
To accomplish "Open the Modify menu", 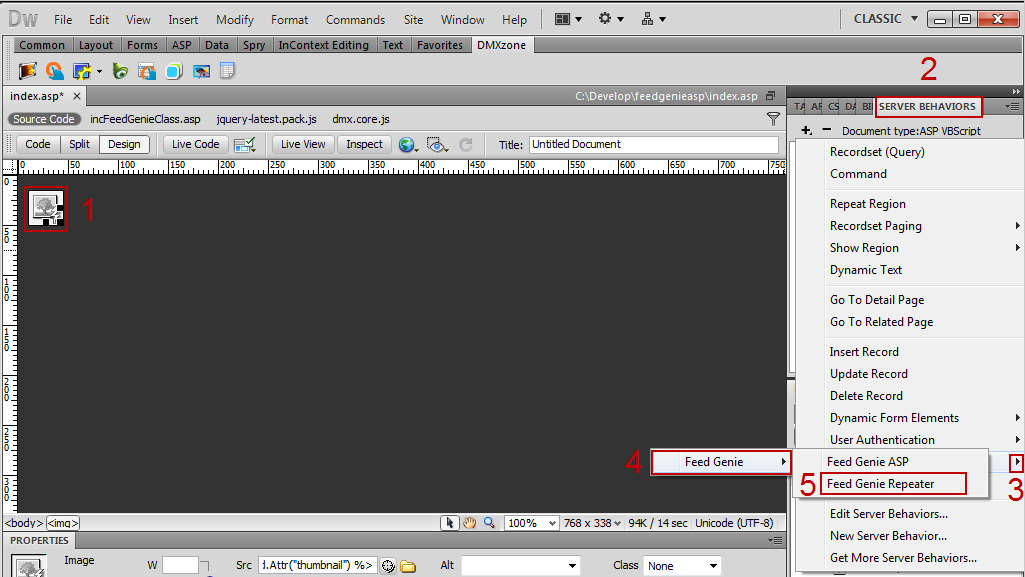I will pos(235,20).
